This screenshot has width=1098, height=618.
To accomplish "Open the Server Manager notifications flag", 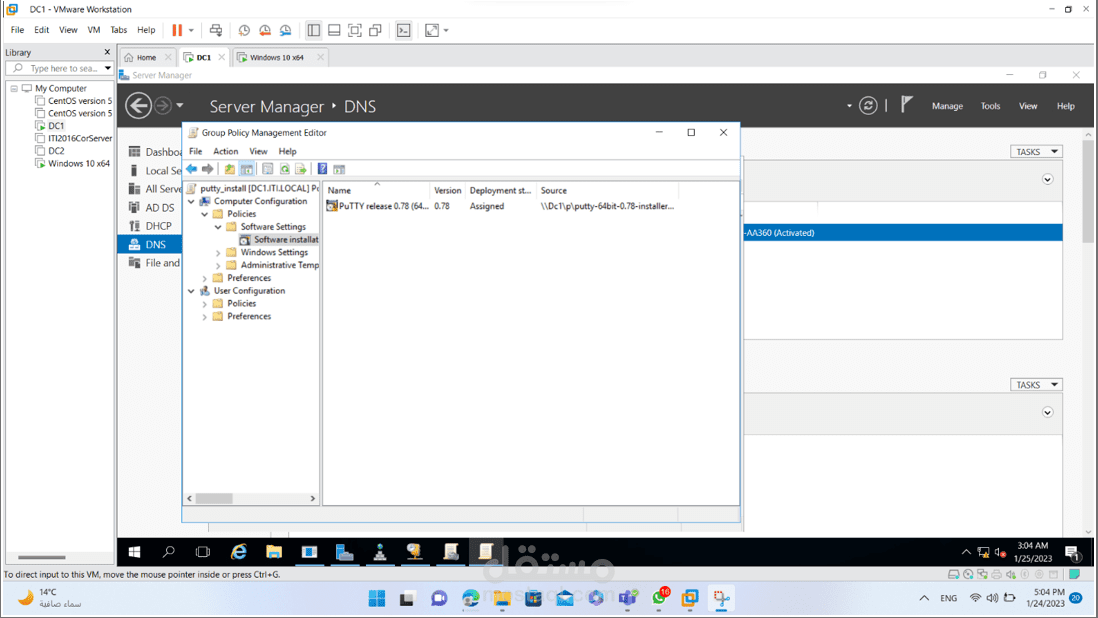I will coord(906,105).
